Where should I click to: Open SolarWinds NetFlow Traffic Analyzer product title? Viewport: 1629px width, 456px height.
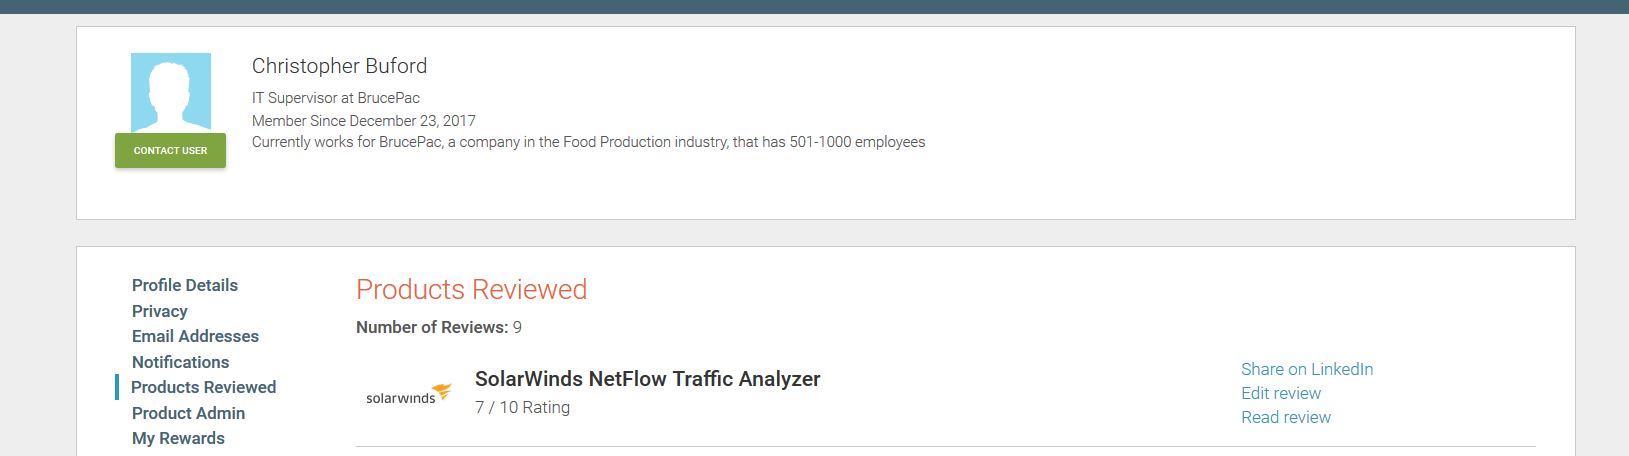(647, 379)
